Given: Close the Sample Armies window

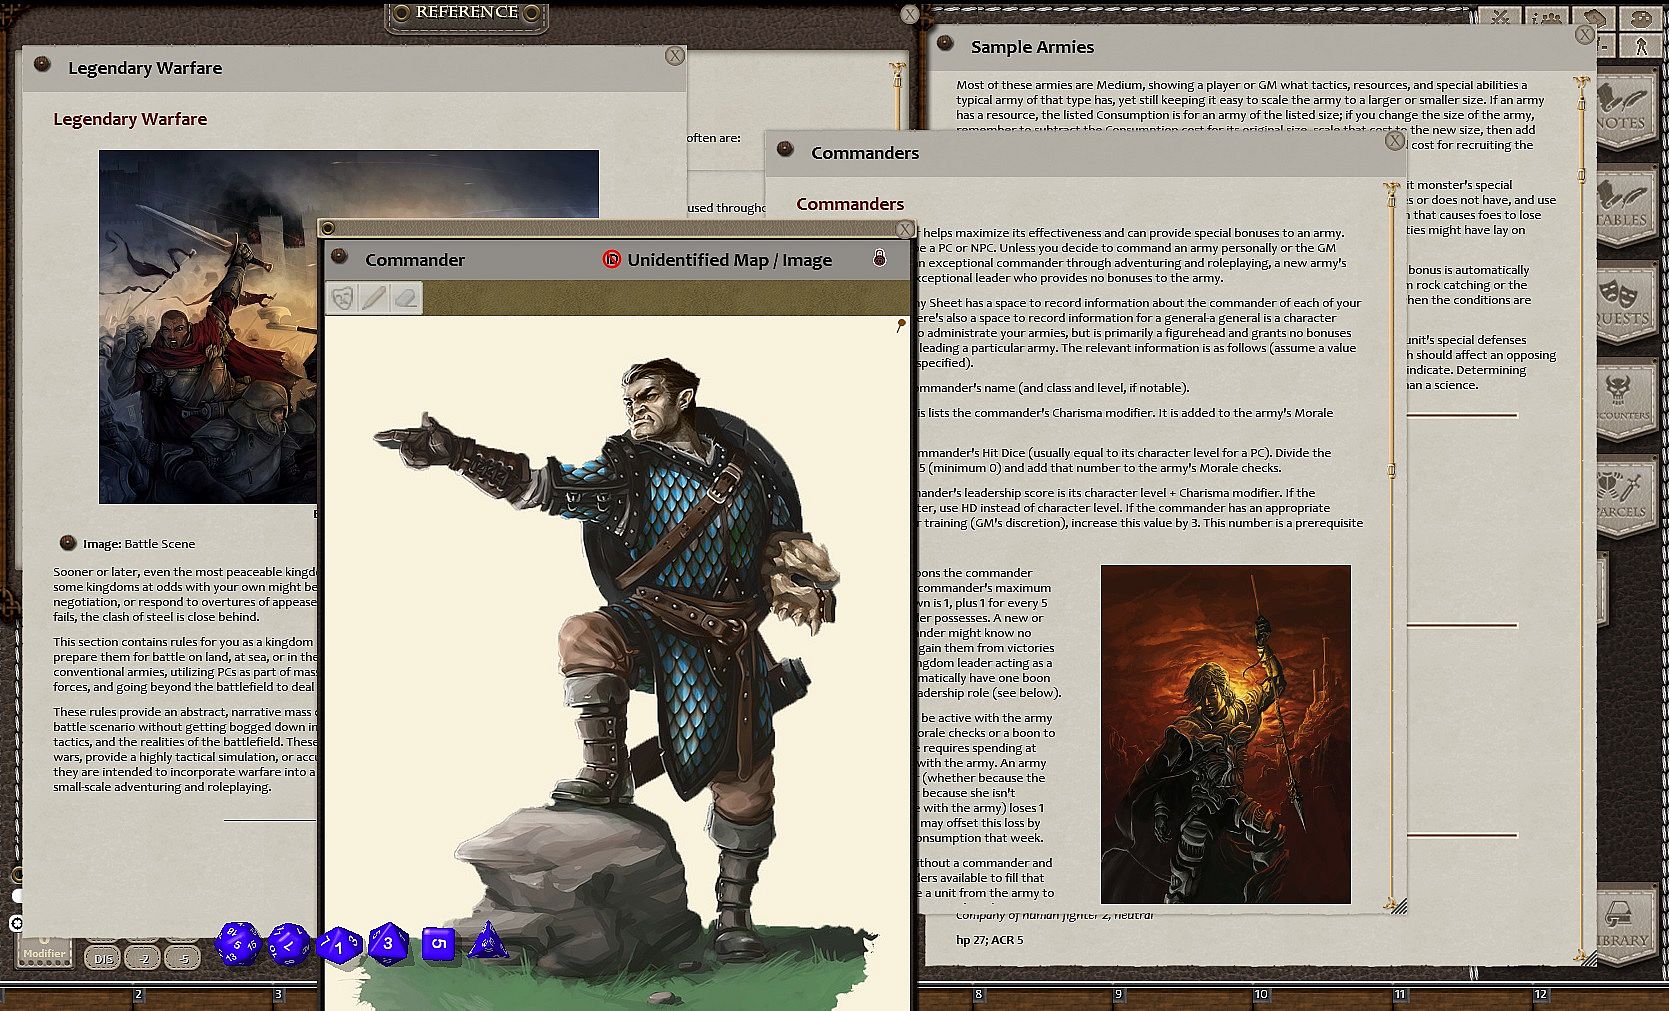Looking at the screenshot, I should point(1585,35).
